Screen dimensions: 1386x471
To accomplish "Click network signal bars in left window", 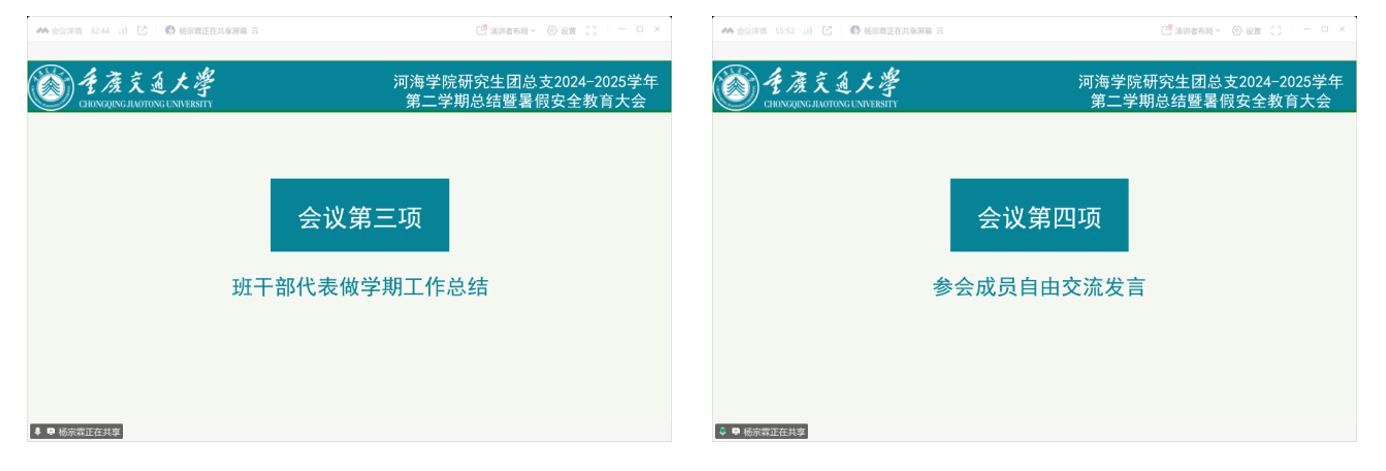I will click(123, 31).
